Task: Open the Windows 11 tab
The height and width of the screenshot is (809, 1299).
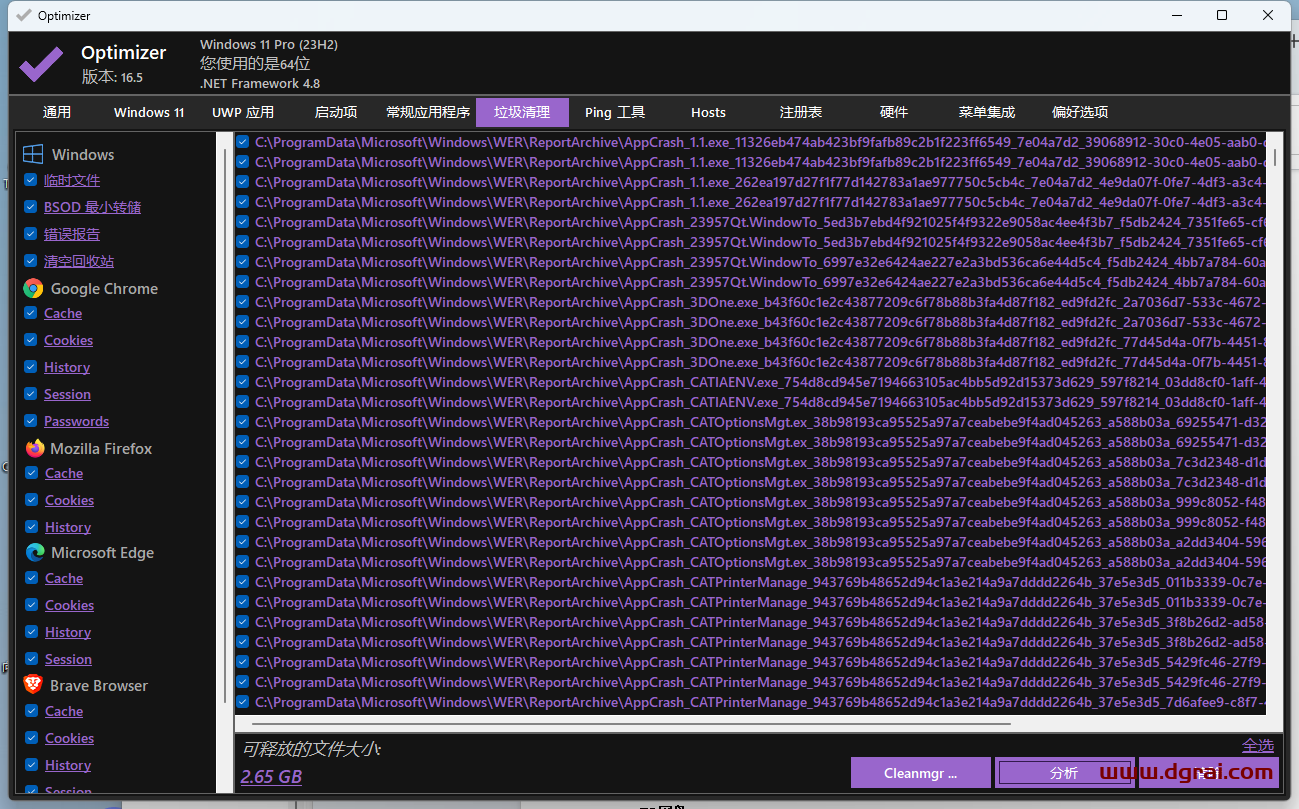Action: click(x=149, y=112)
